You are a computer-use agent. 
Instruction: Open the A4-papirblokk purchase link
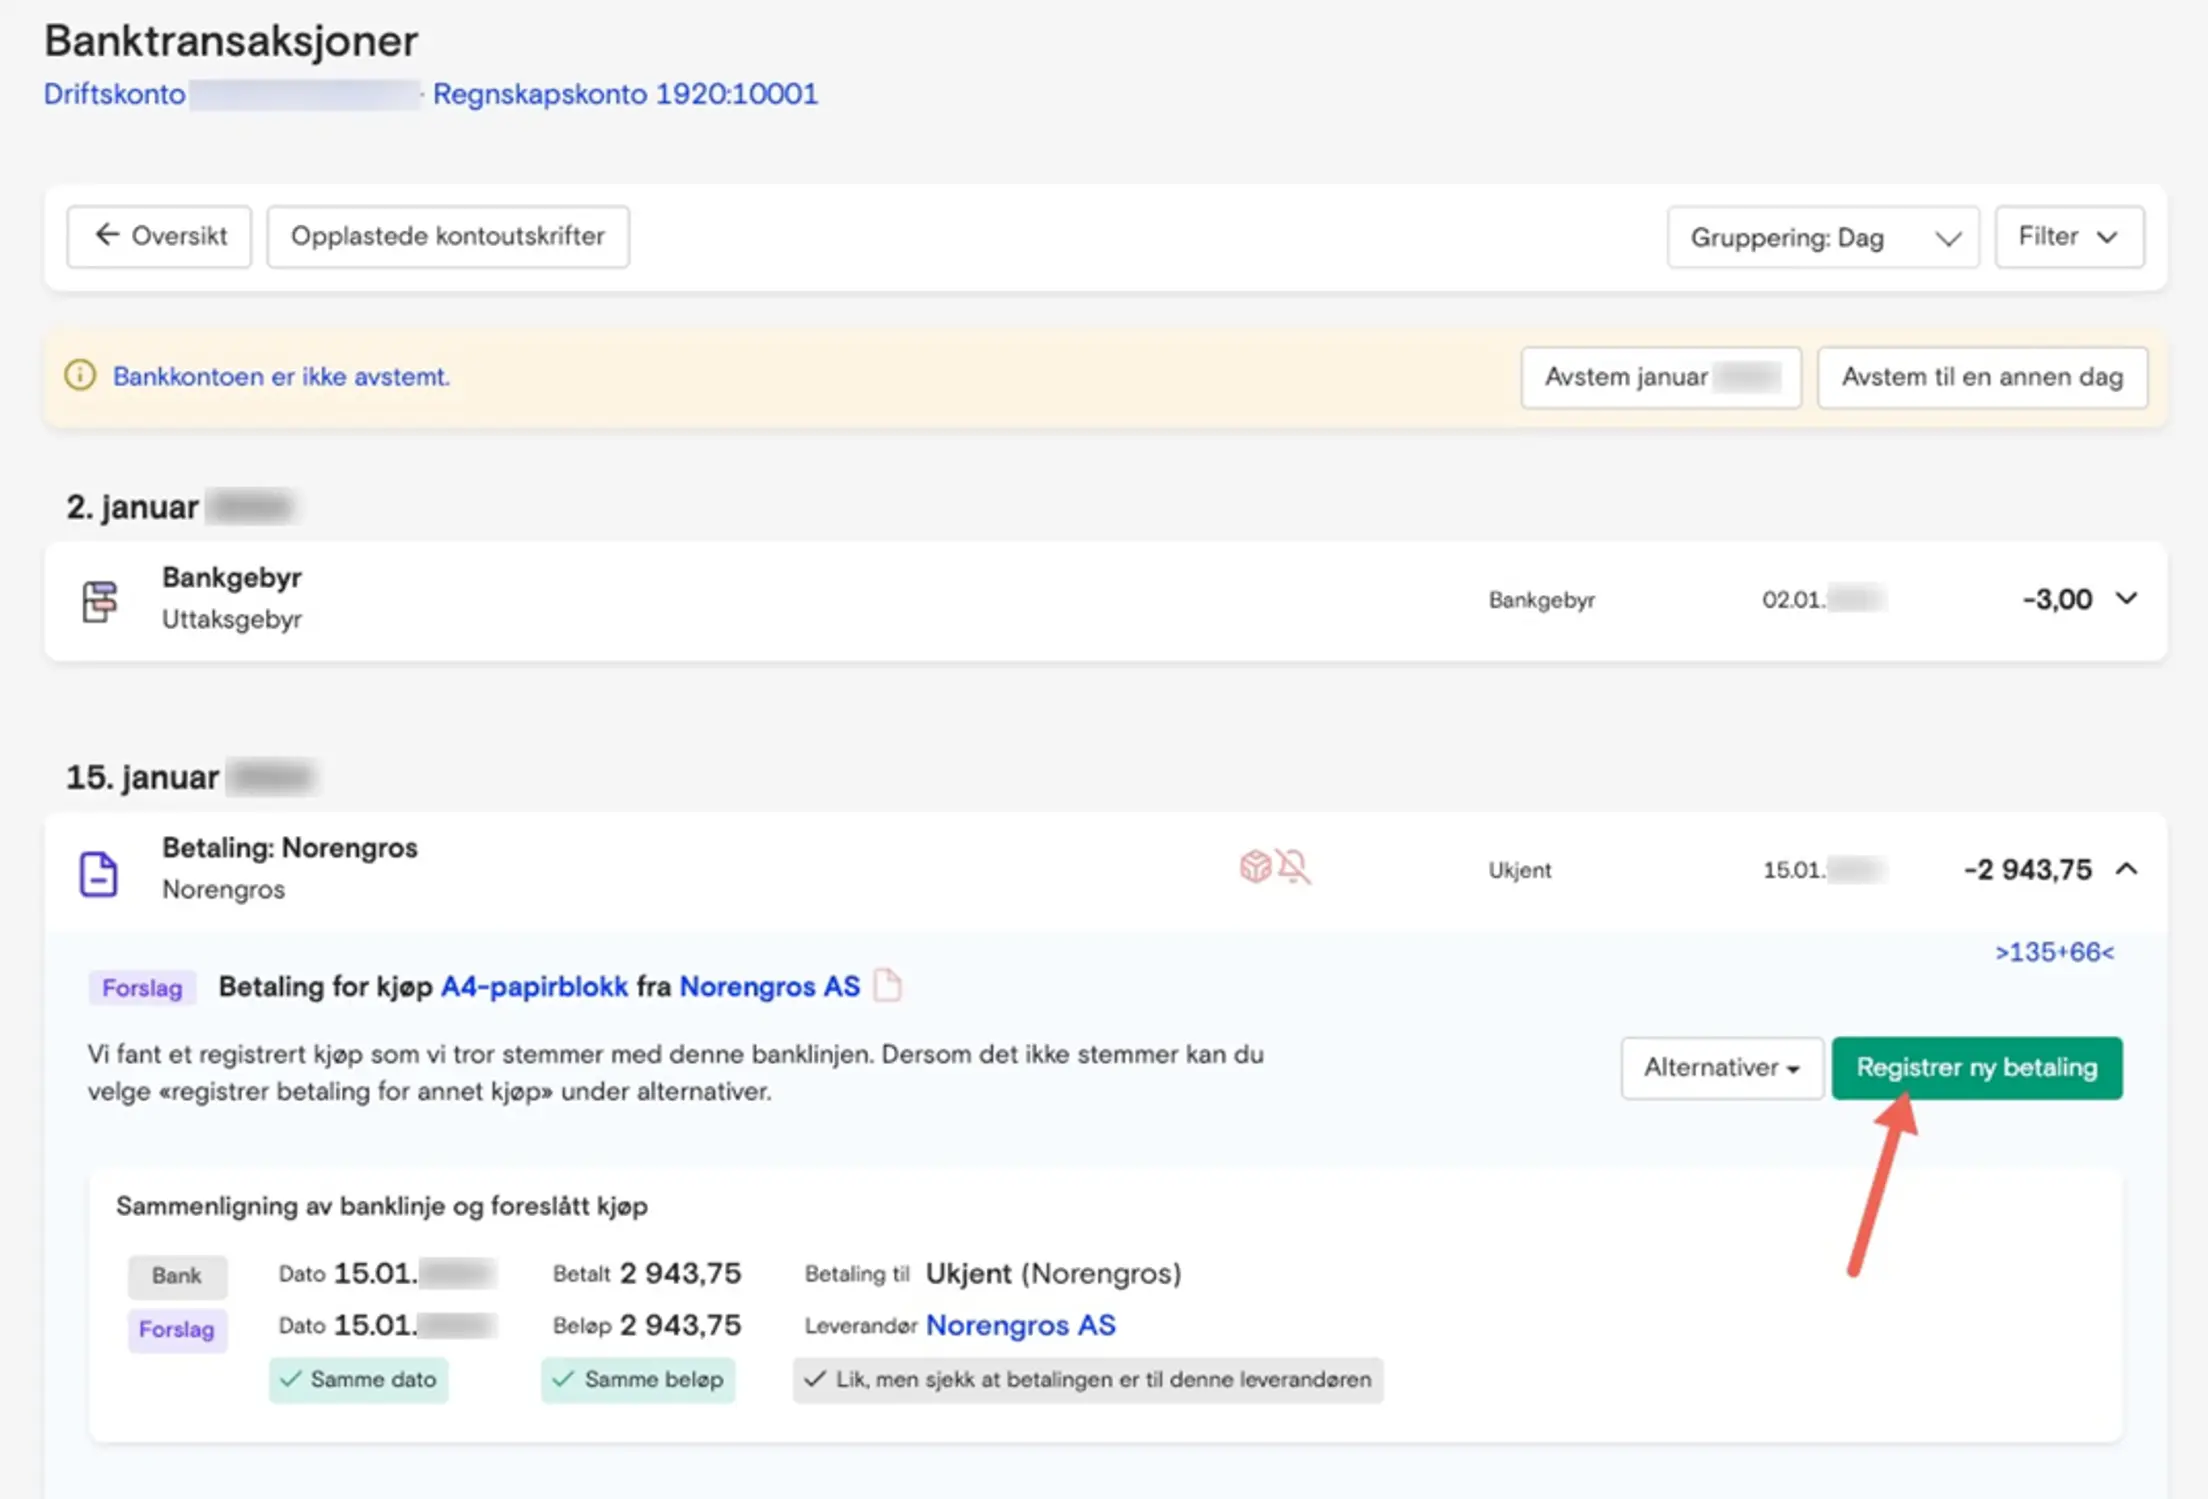[534, 986]
